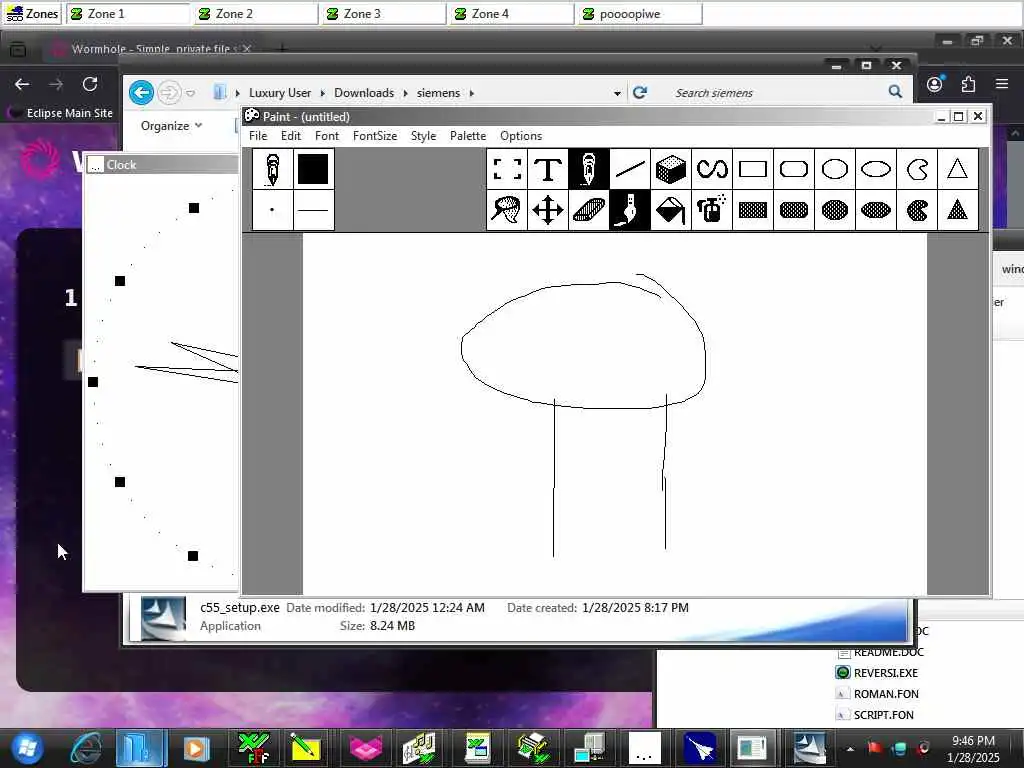This screenshot has height=768, width=1024.
Task: Open the Clock window system menu box
Action: pyautogui.click(x=95, y=165)
